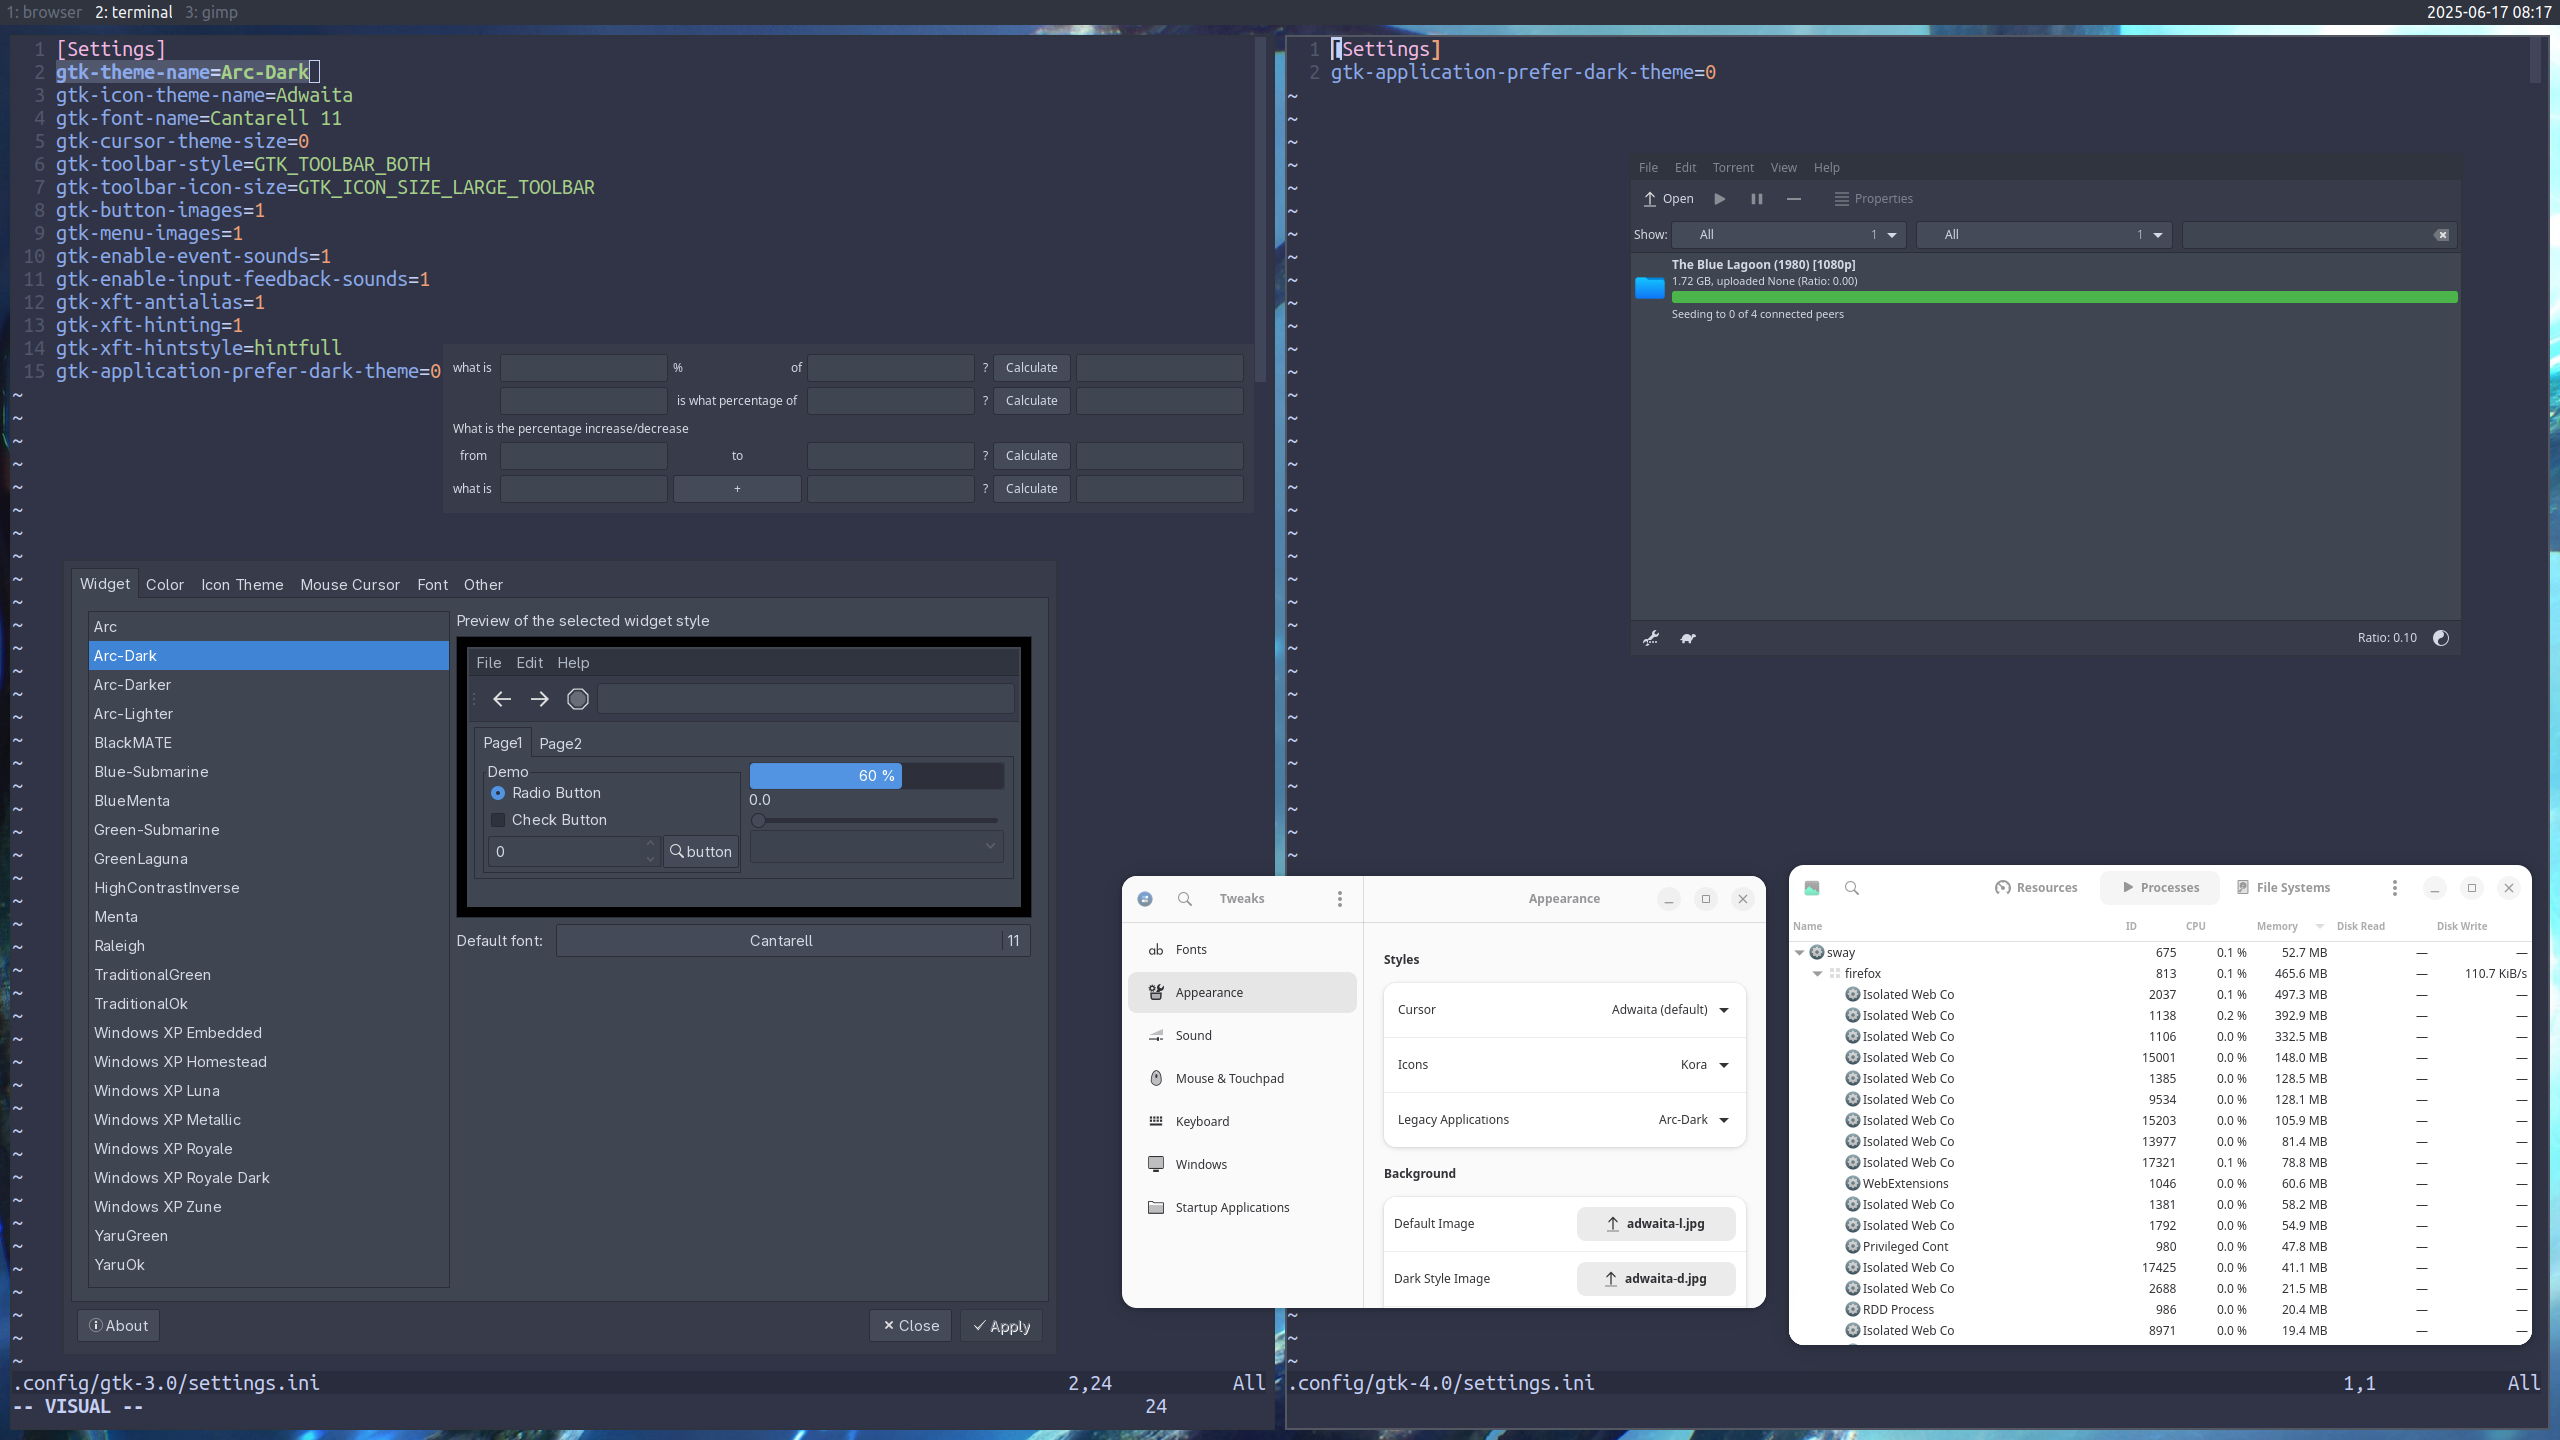Tick the Check Button in the preview

tap(549, 820)
